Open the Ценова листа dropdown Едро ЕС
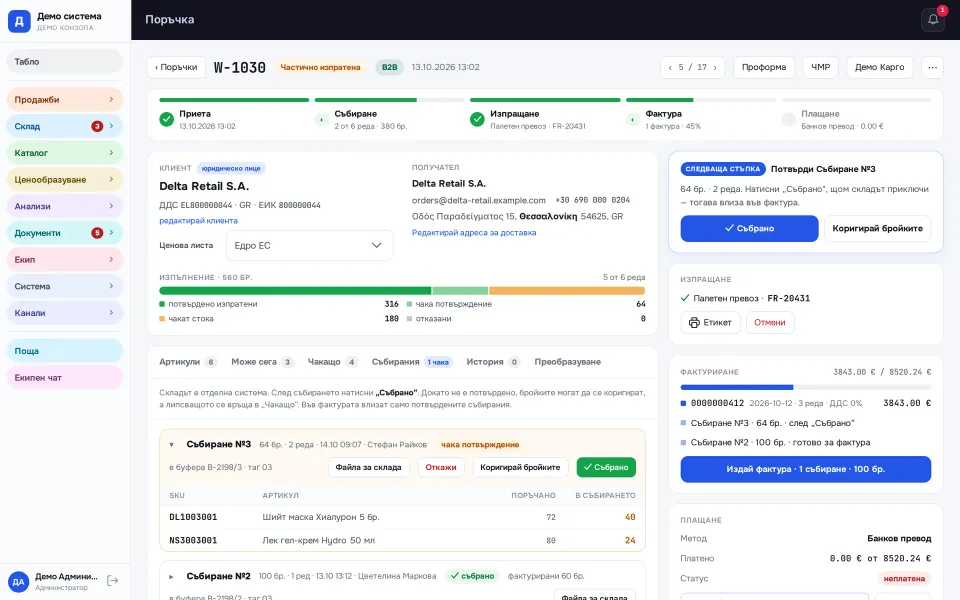The image size is (960, 600). (309, 246)
